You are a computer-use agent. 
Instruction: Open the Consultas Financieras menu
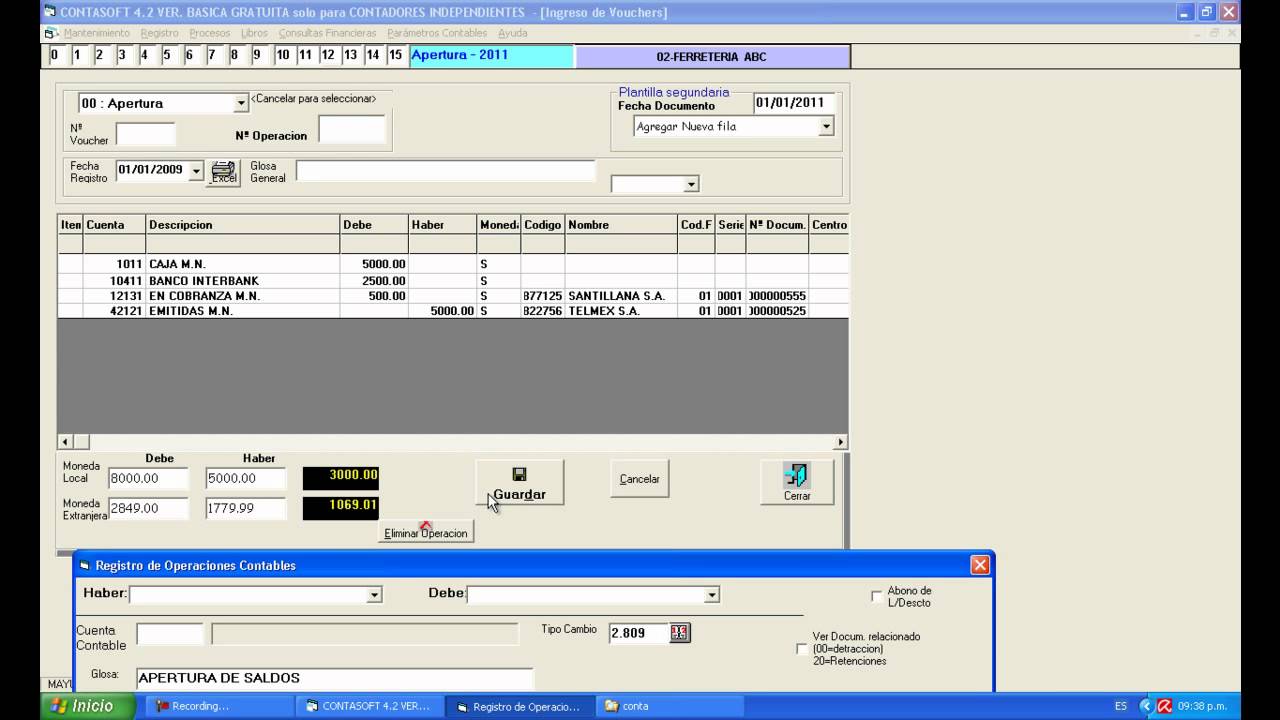point(327,33)
